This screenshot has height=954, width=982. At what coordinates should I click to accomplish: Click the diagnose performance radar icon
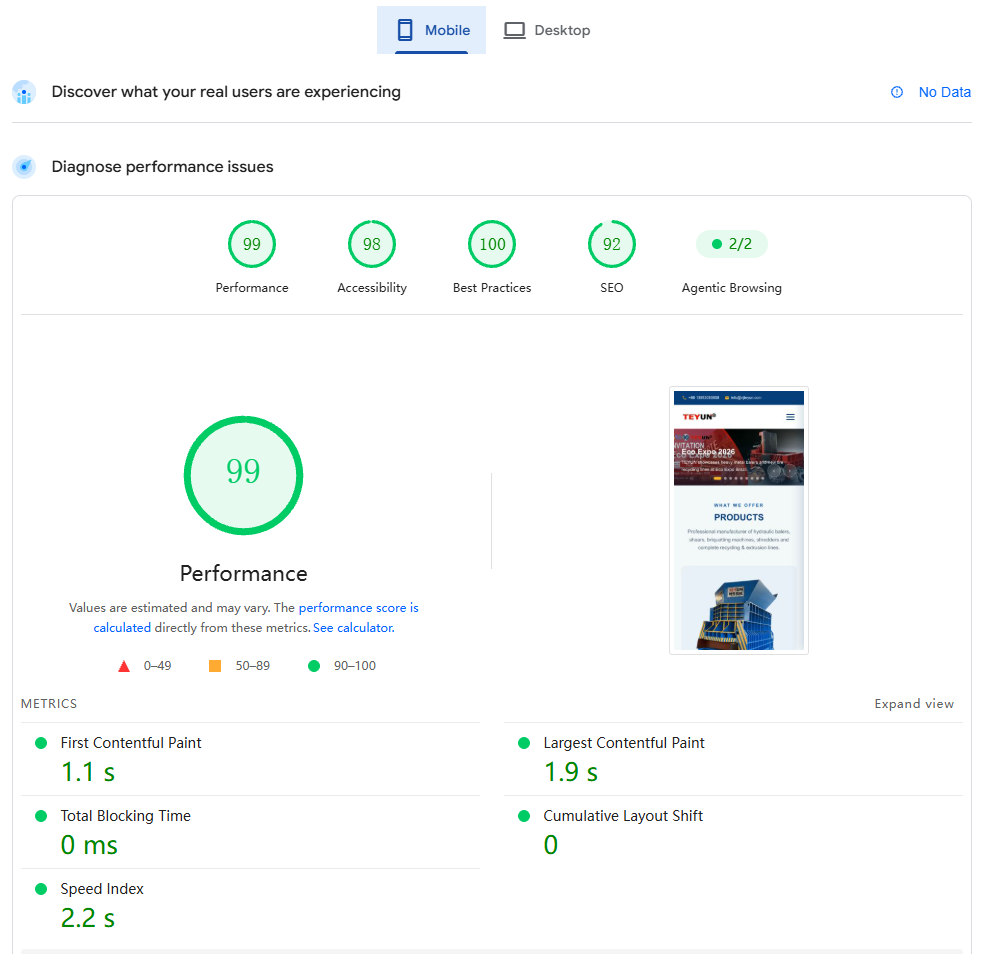[24, 167]
